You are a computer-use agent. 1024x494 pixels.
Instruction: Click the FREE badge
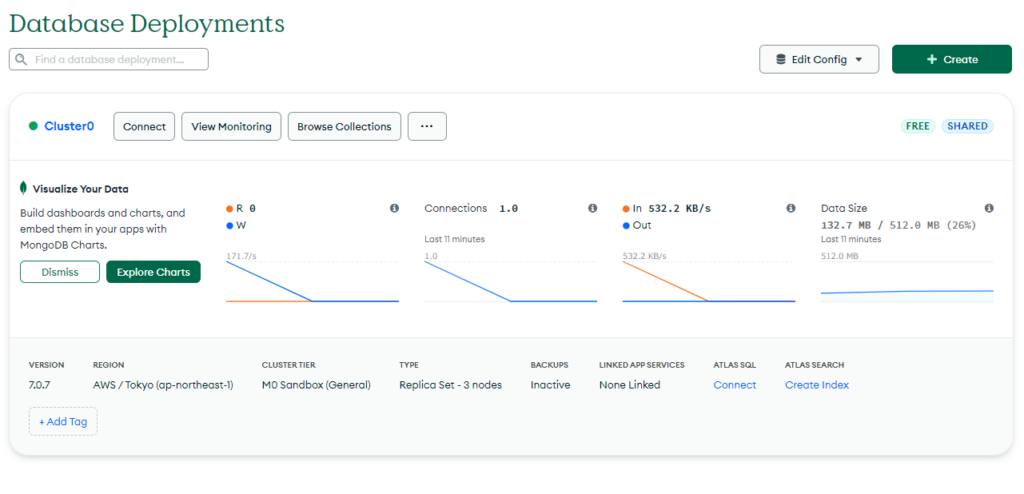tap(918, 126)
